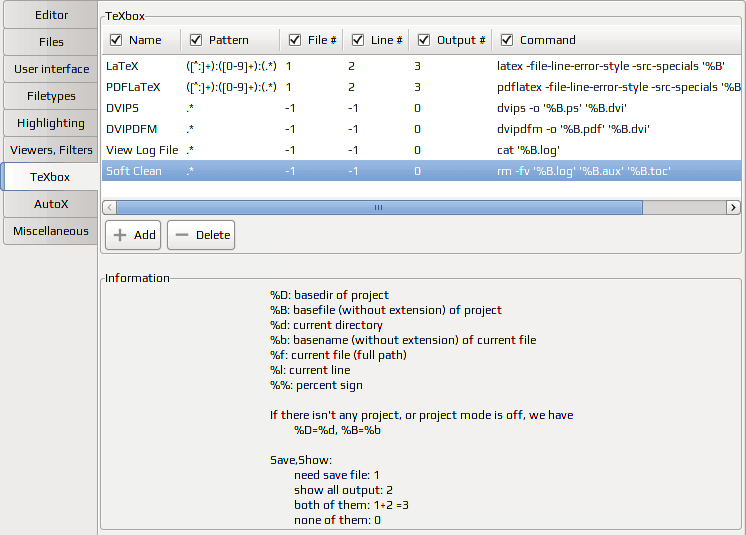The height and width of the screenshot is (535, 746).
Task: Select the DVIPS row name
Action: 122,108
